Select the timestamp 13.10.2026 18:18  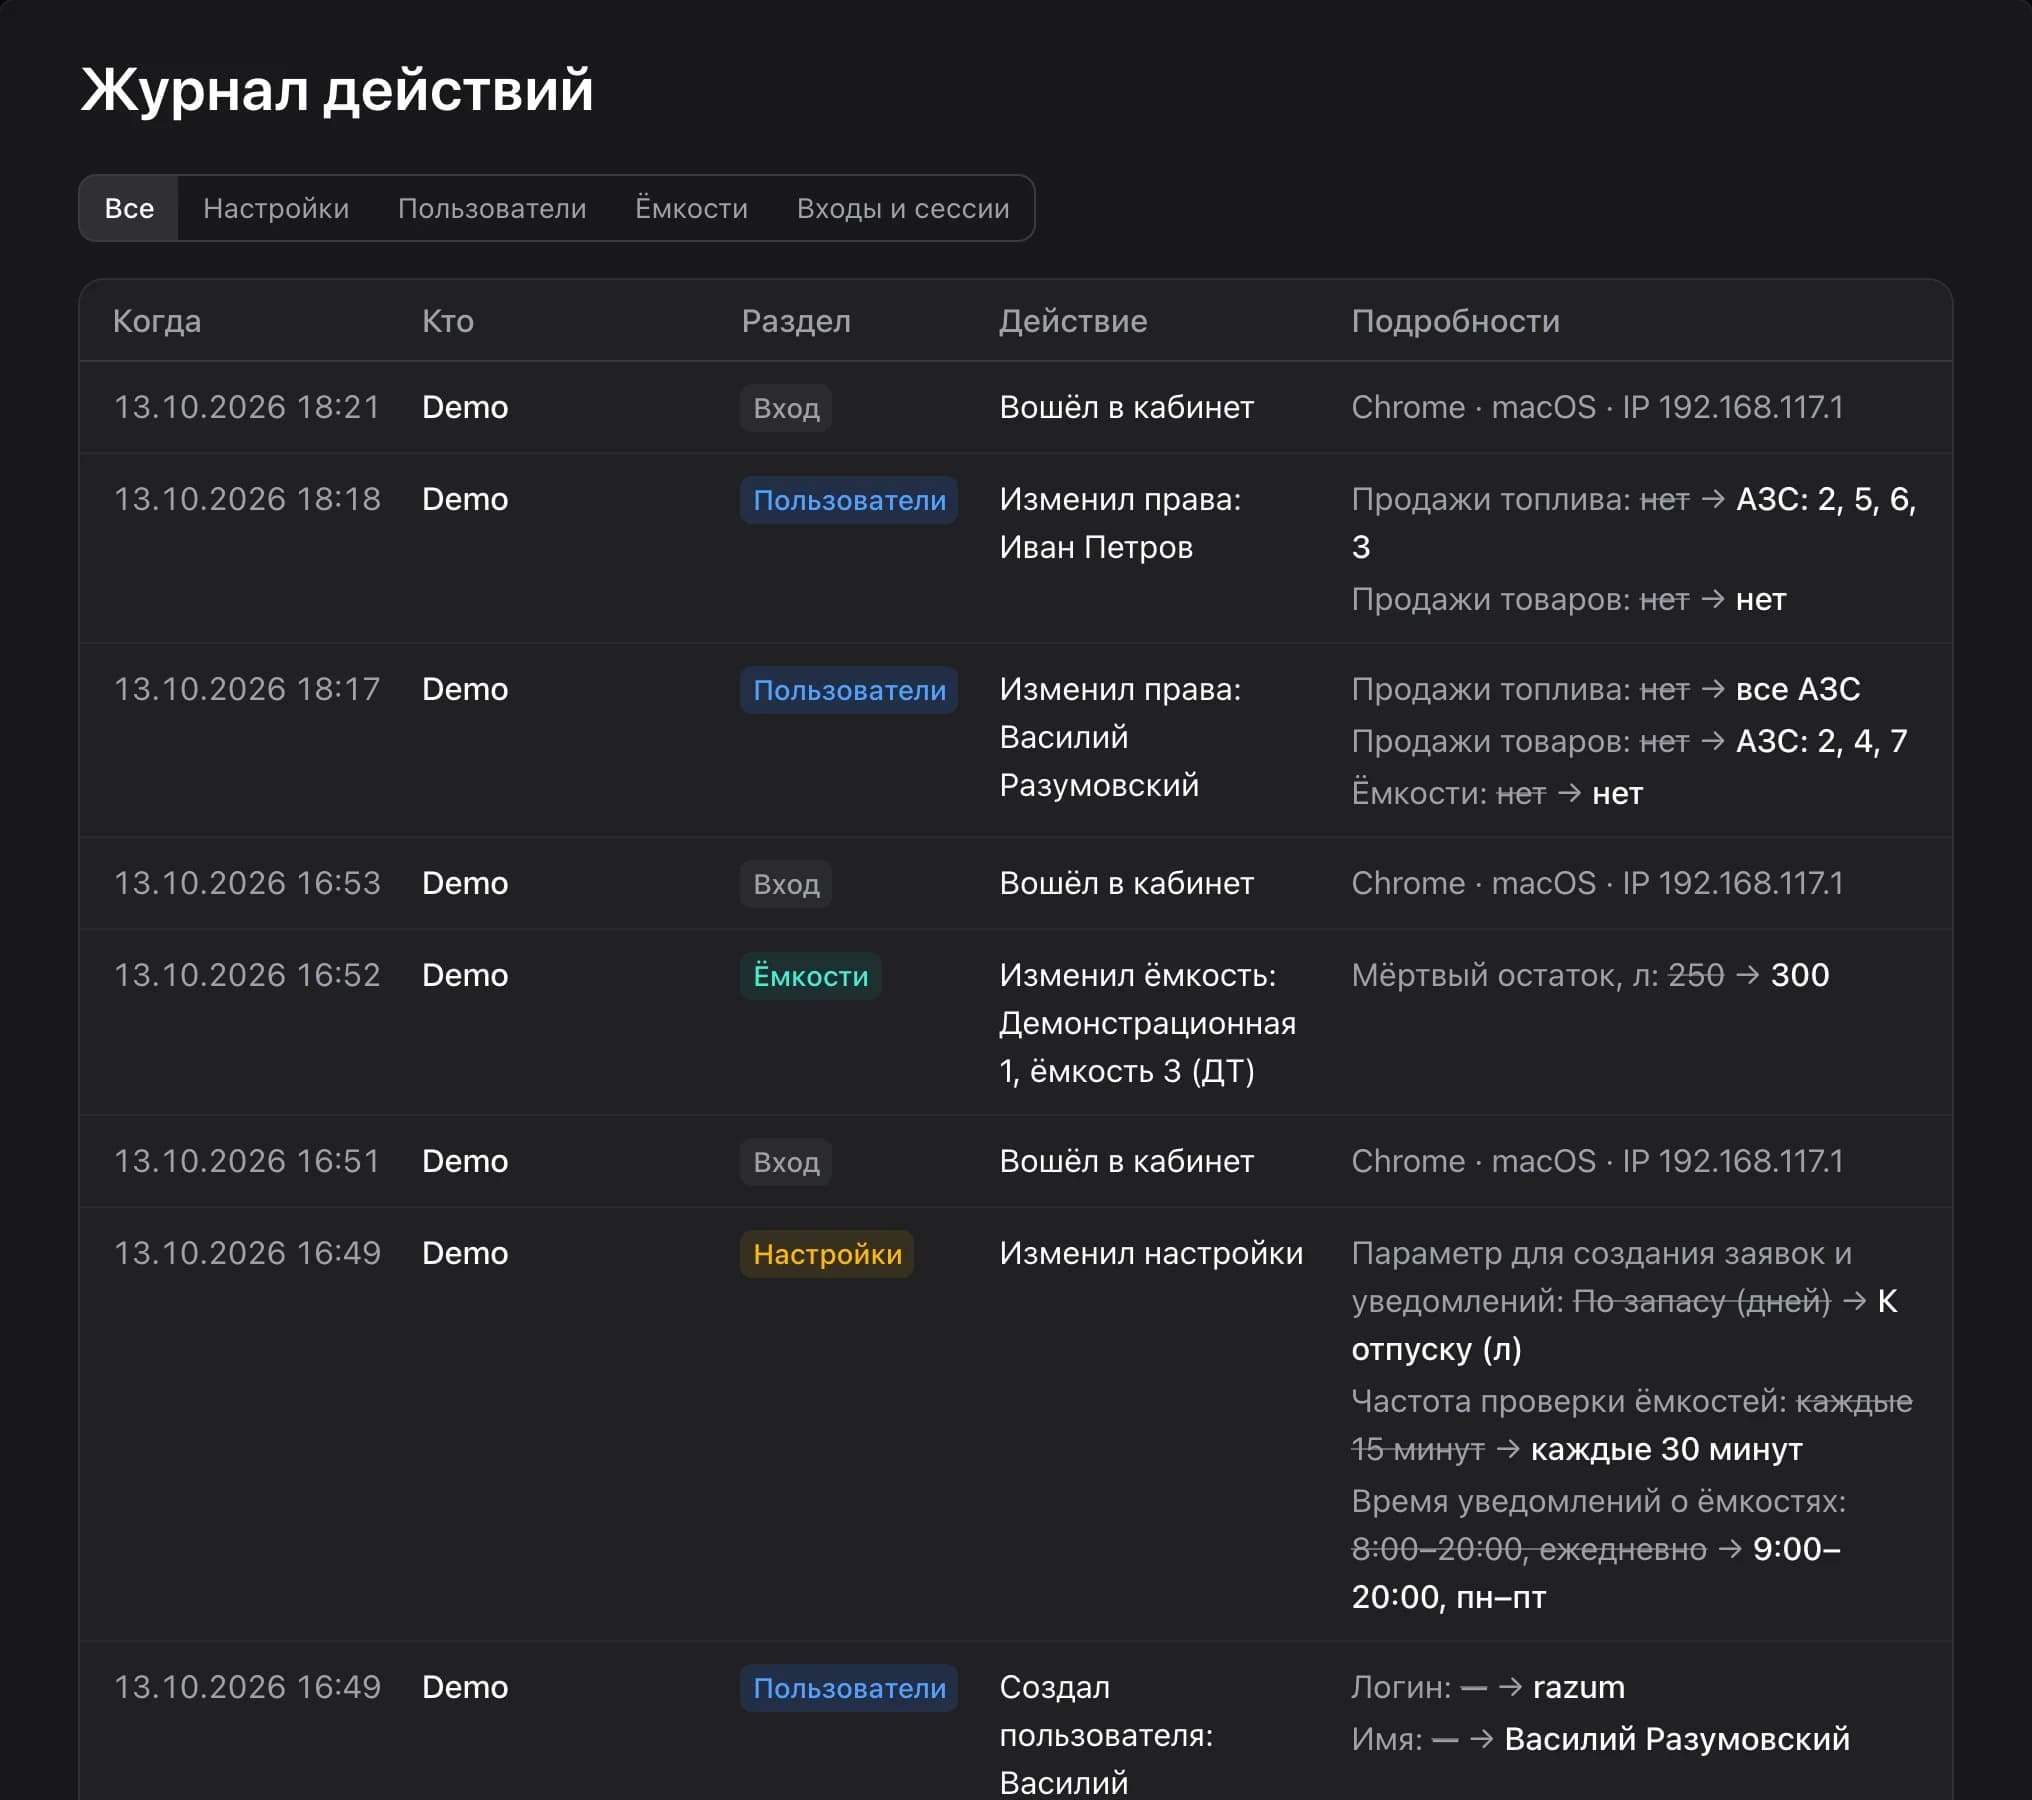[247, 499]
